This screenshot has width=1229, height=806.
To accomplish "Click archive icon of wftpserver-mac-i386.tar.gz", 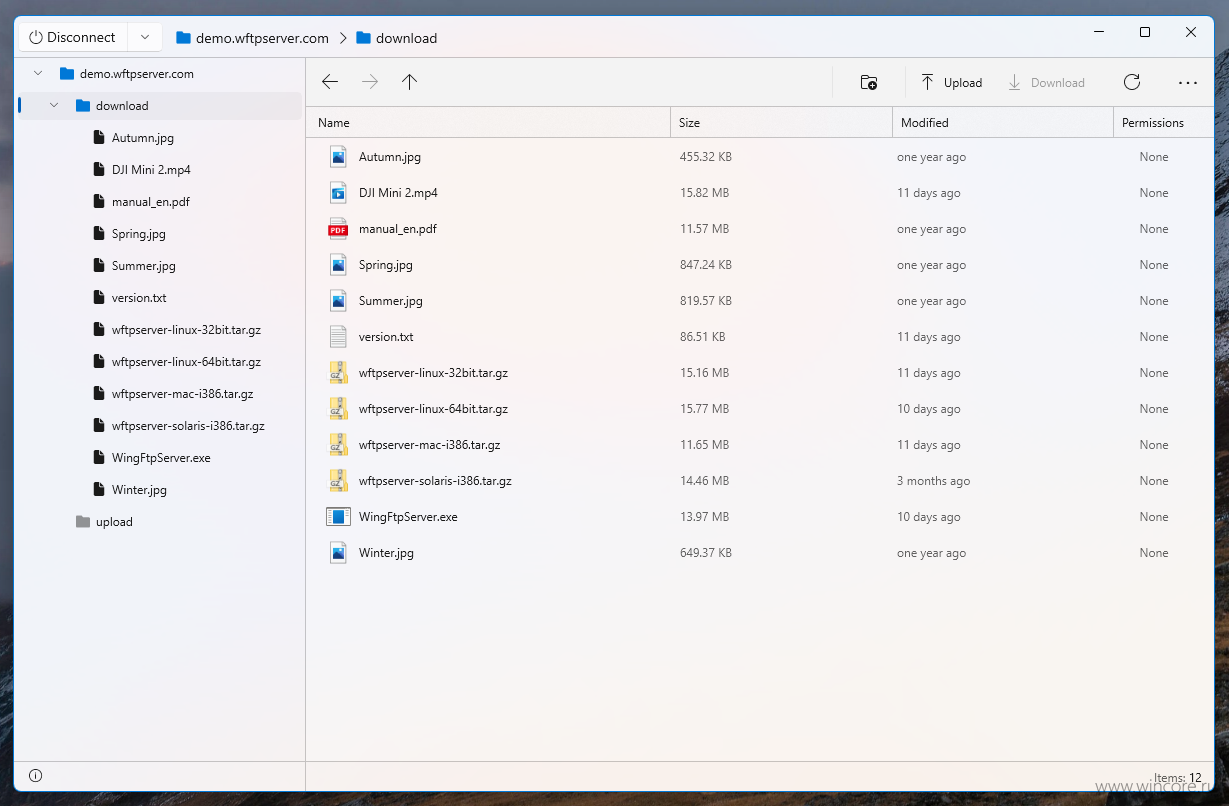I will point(338,445).
